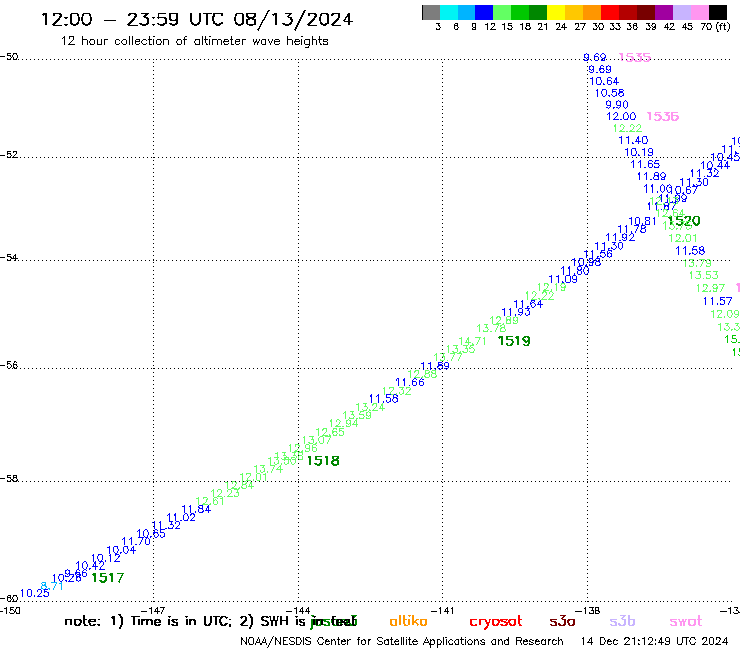Click the cyan swatch in the color scale

click(449, 12)
